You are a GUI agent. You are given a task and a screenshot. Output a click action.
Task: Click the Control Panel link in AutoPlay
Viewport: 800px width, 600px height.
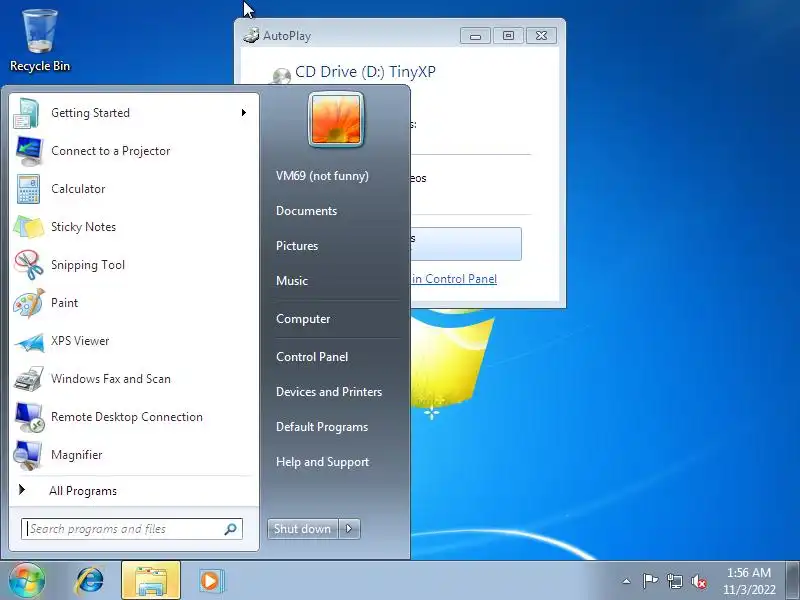[x=454, y=279]
